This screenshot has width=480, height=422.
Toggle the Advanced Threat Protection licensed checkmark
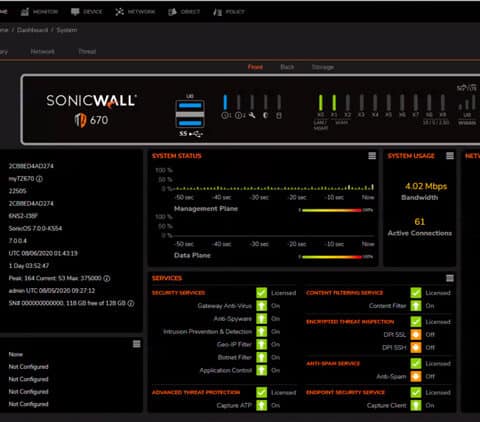(262, 392)
